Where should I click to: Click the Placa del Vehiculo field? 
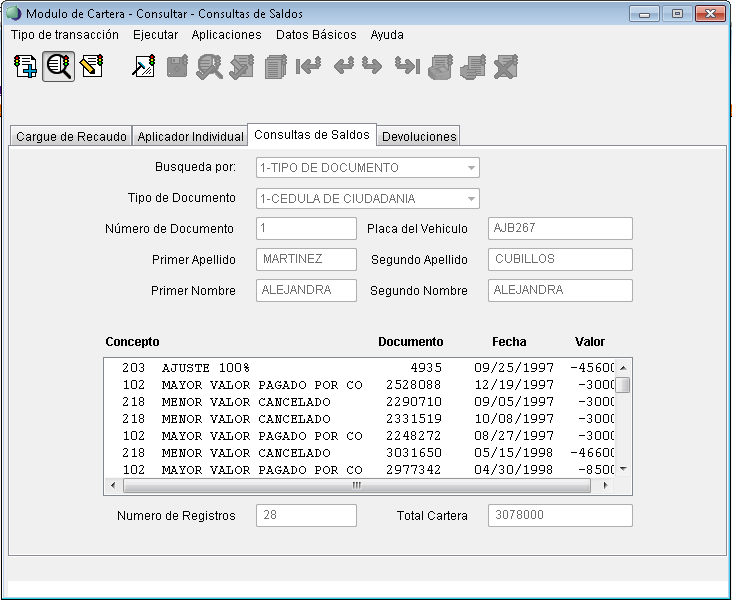point(560,228)
